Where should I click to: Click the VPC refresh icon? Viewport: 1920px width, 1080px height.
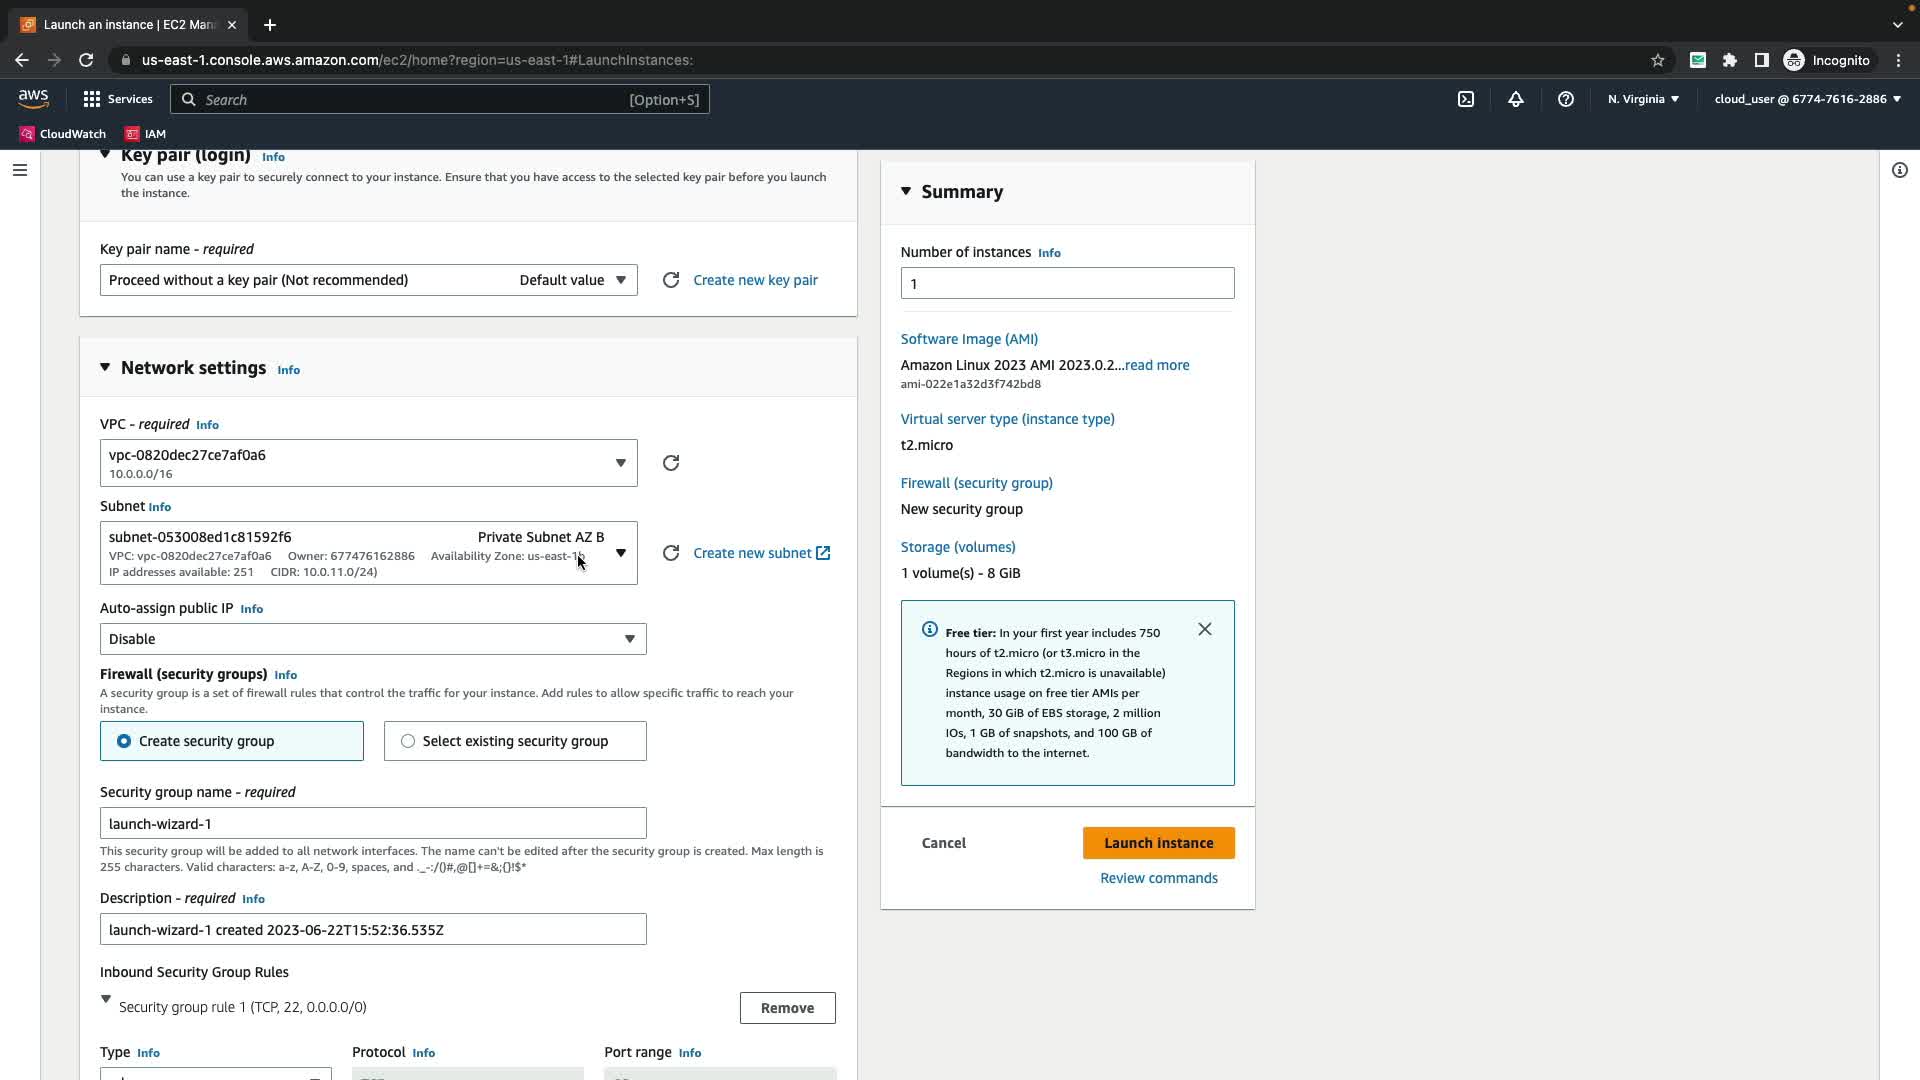671,463
